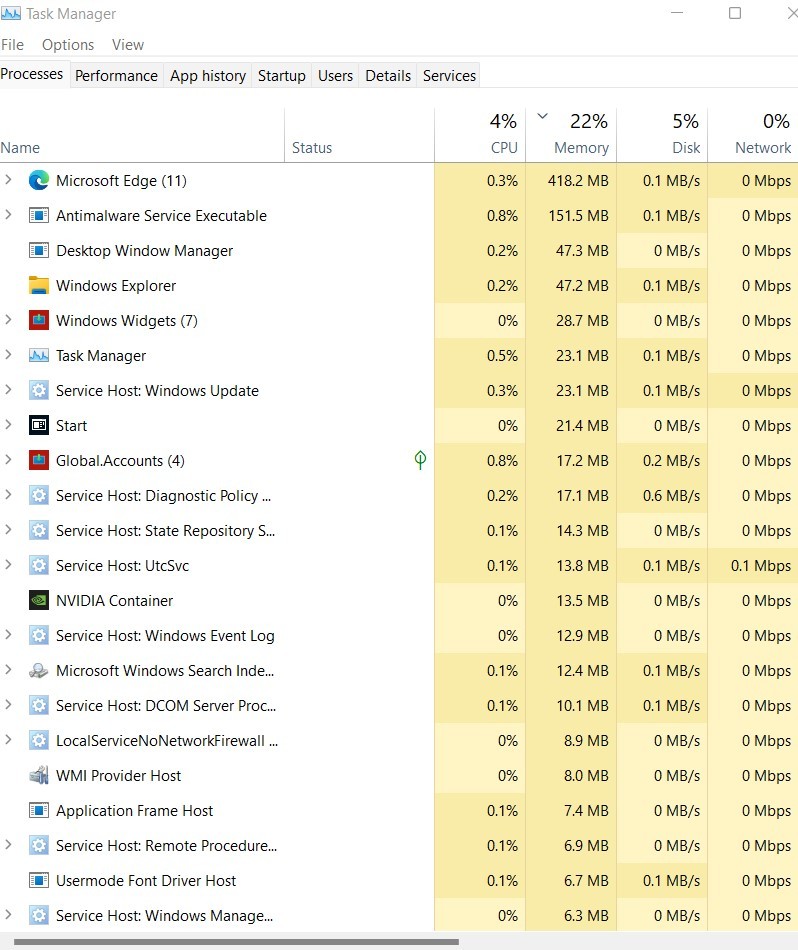Click the WMI Provider Host icon
Image resolution: width=798 pixels, height=950 pixels.
click(x=39, y=776)
